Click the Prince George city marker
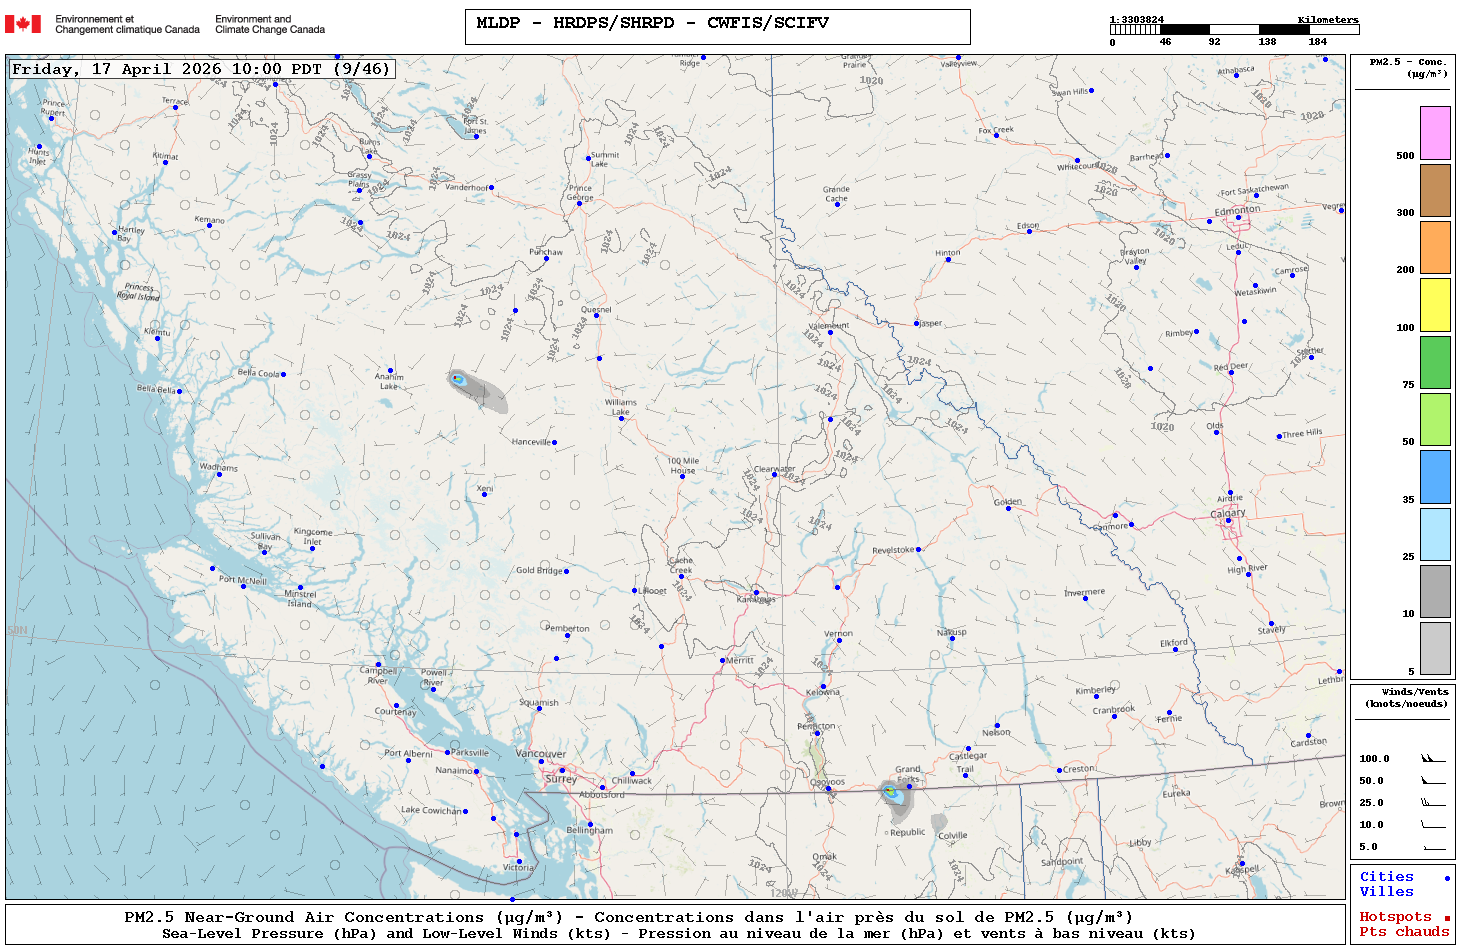 pyautogui.click(x=579, y=203)
